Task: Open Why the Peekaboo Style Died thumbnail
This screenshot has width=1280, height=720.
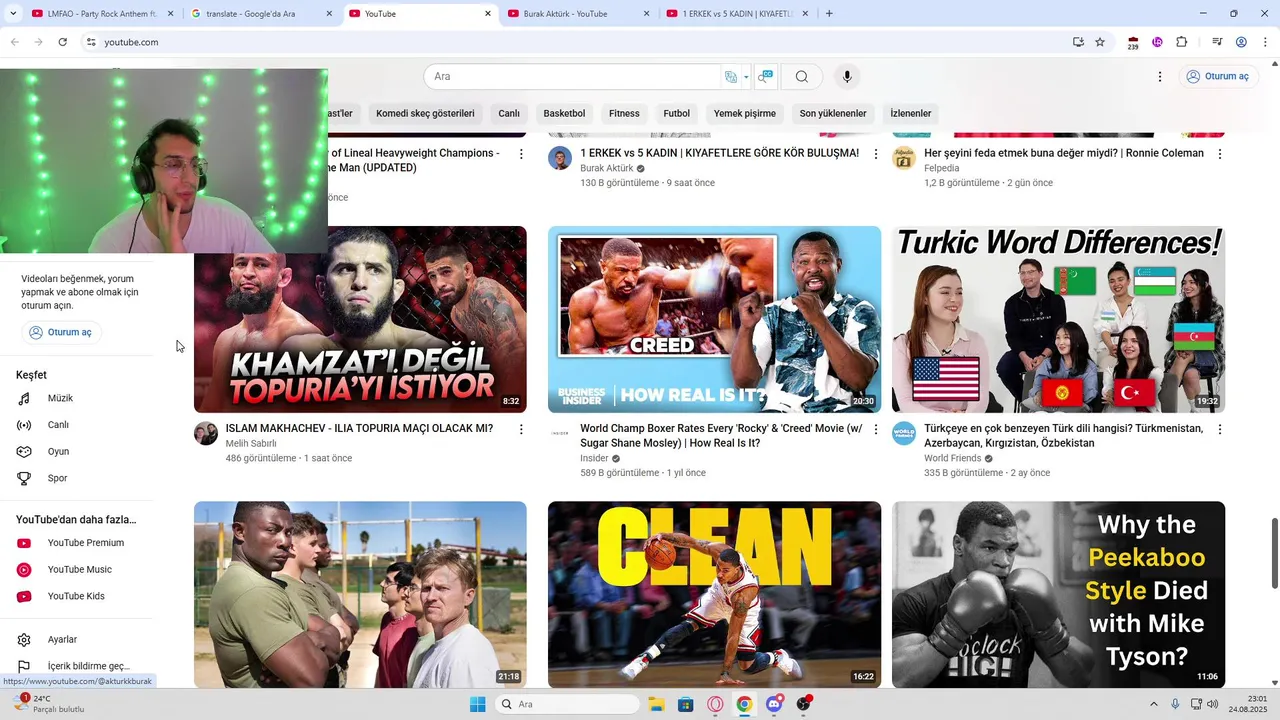Action: [1058, 594]
